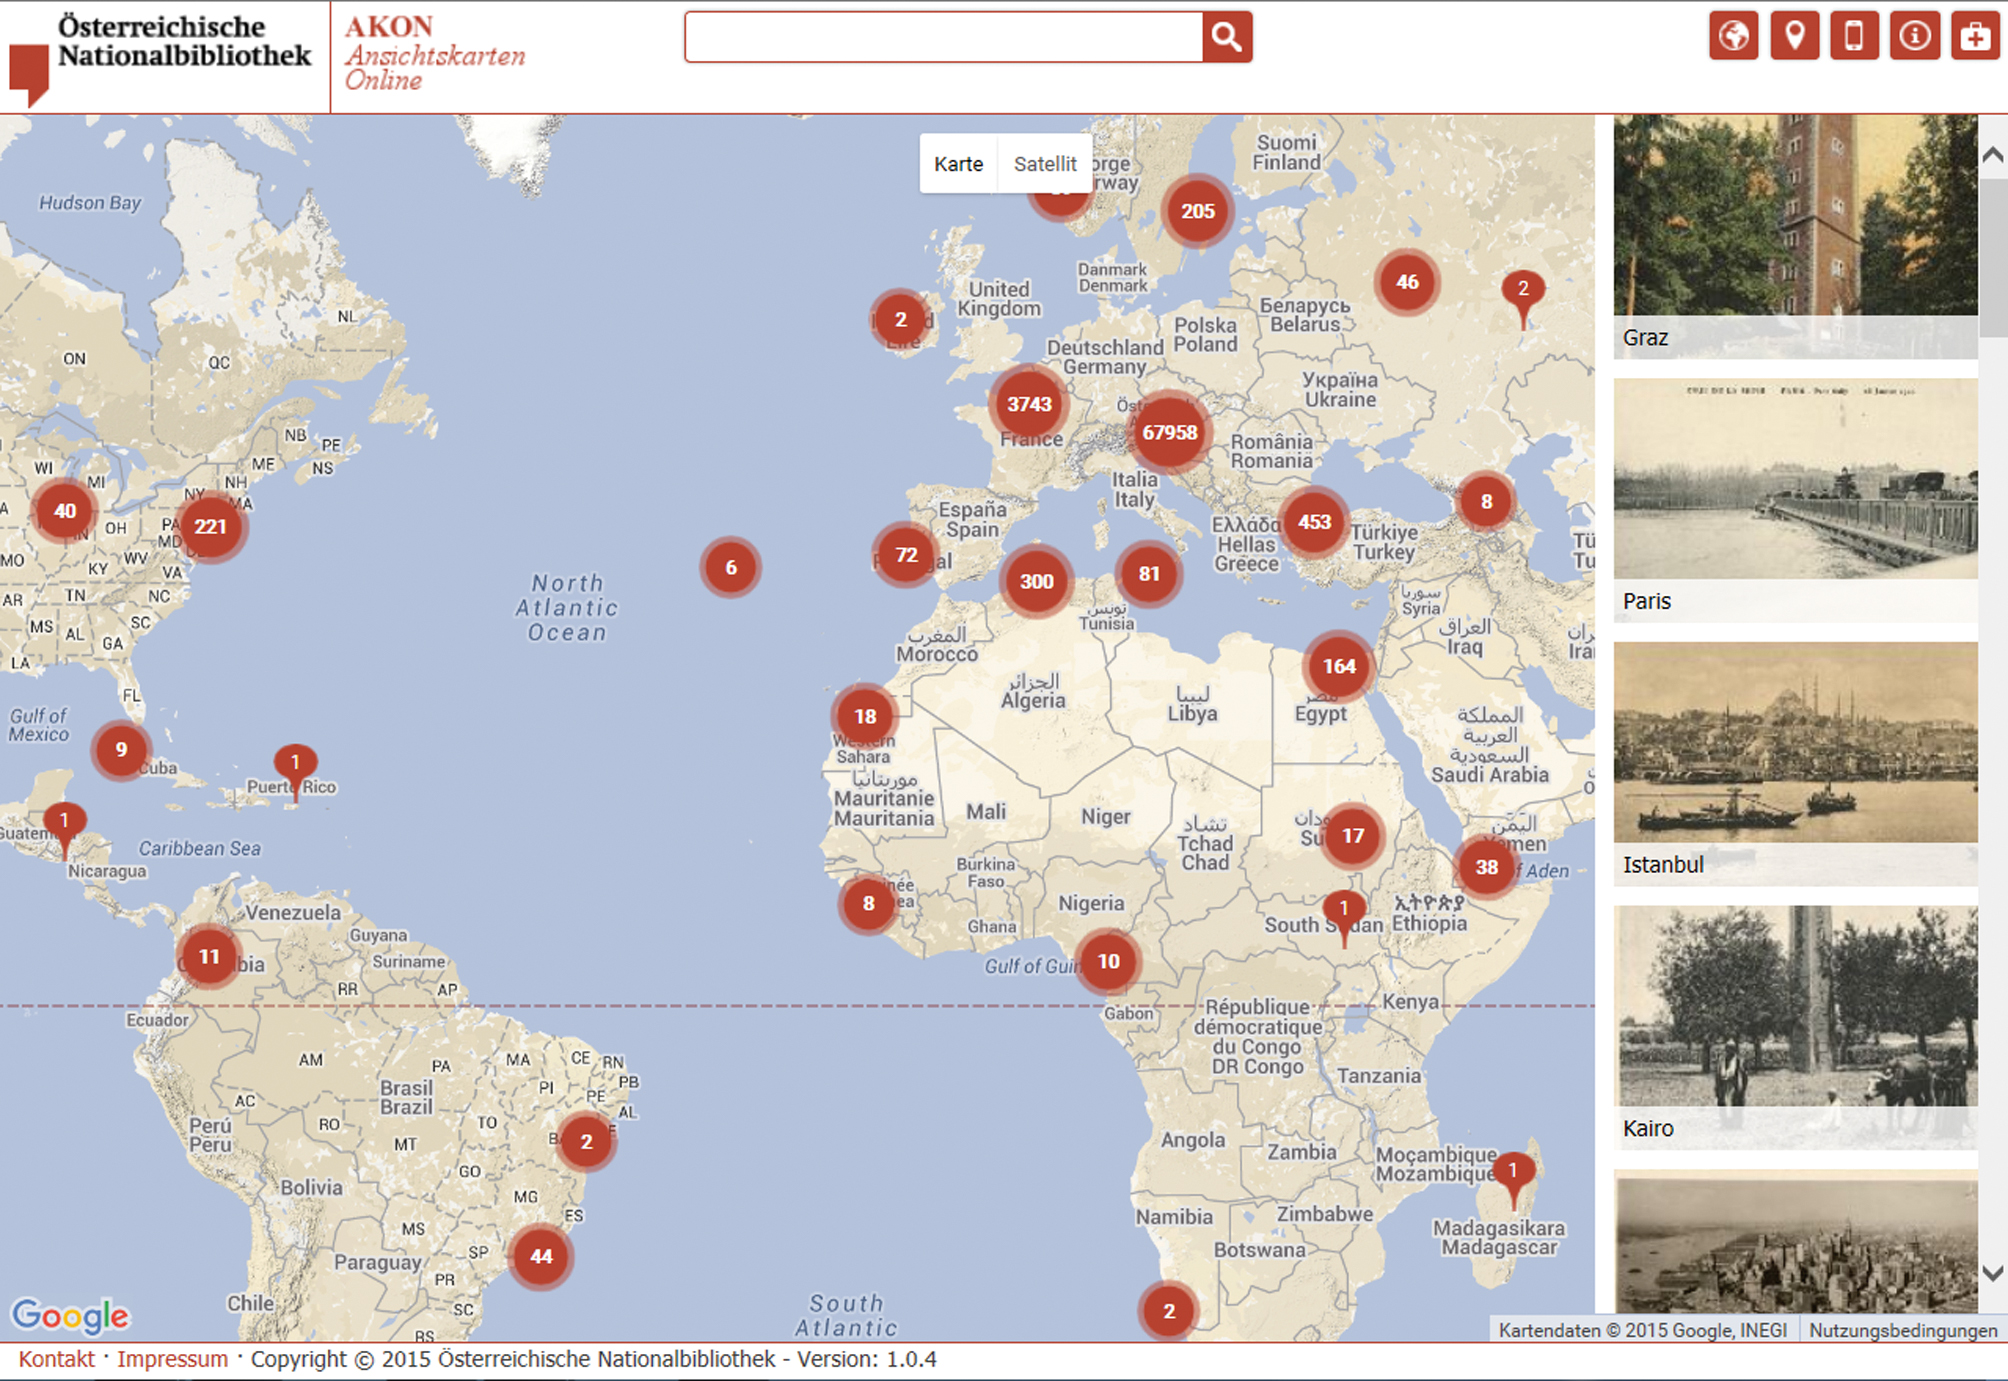Click the globe icon in the header
The image size is (2008, 1381).
(x=1733, y=37)
